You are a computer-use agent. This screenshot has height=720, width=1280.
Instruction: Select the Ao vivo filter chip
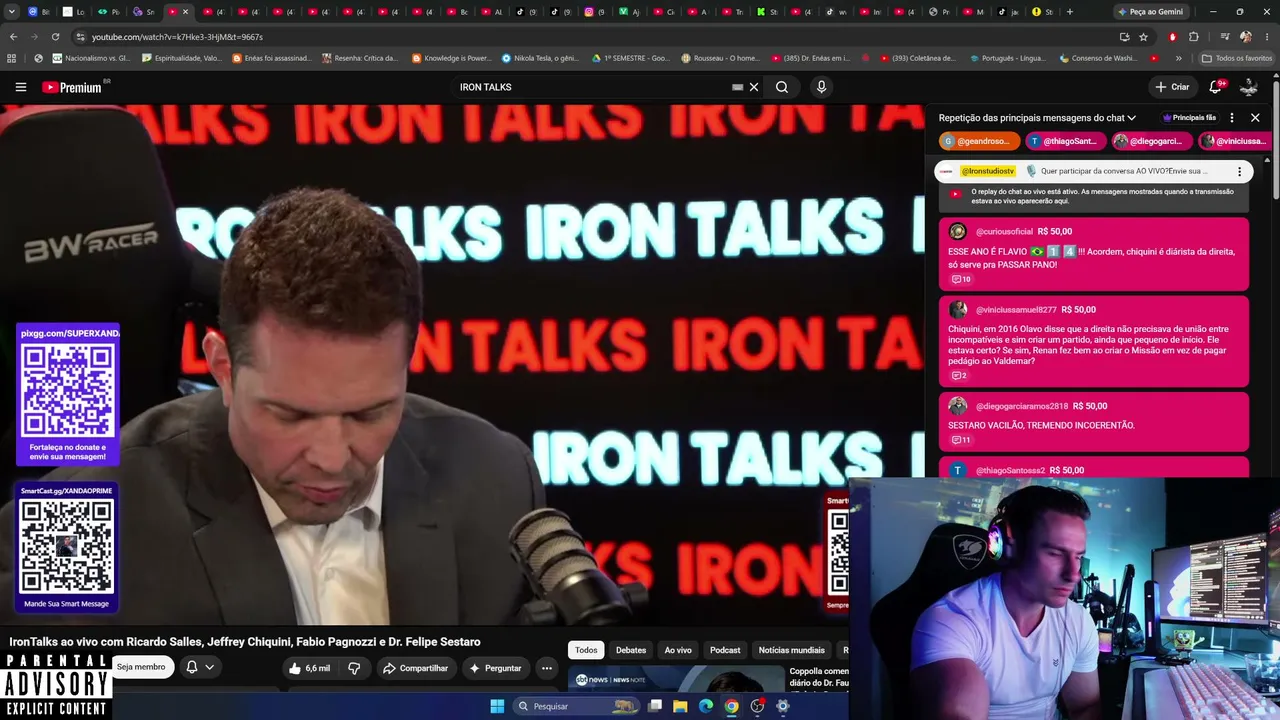click(678, 650)
